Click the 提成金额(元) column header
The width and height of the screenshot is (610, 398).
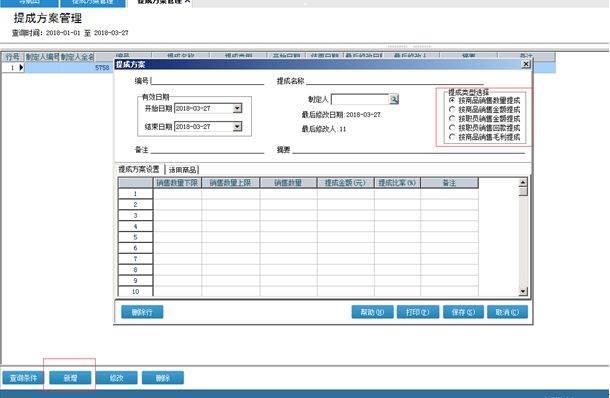345,182
